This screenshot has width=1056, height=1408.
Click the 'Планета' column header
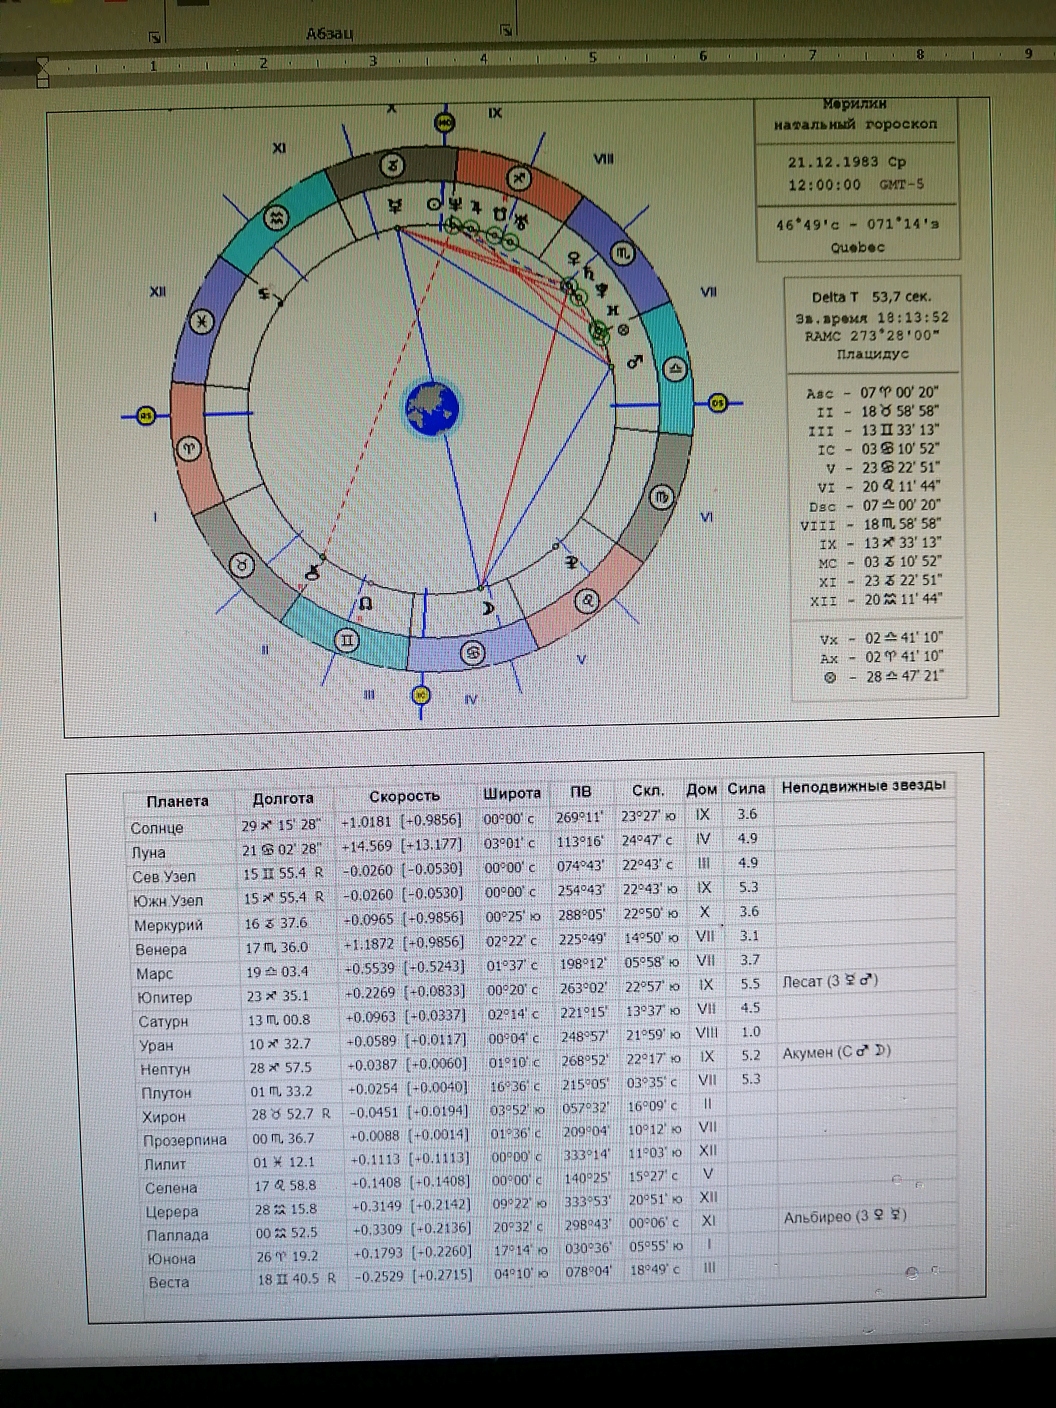click(177, 801)
